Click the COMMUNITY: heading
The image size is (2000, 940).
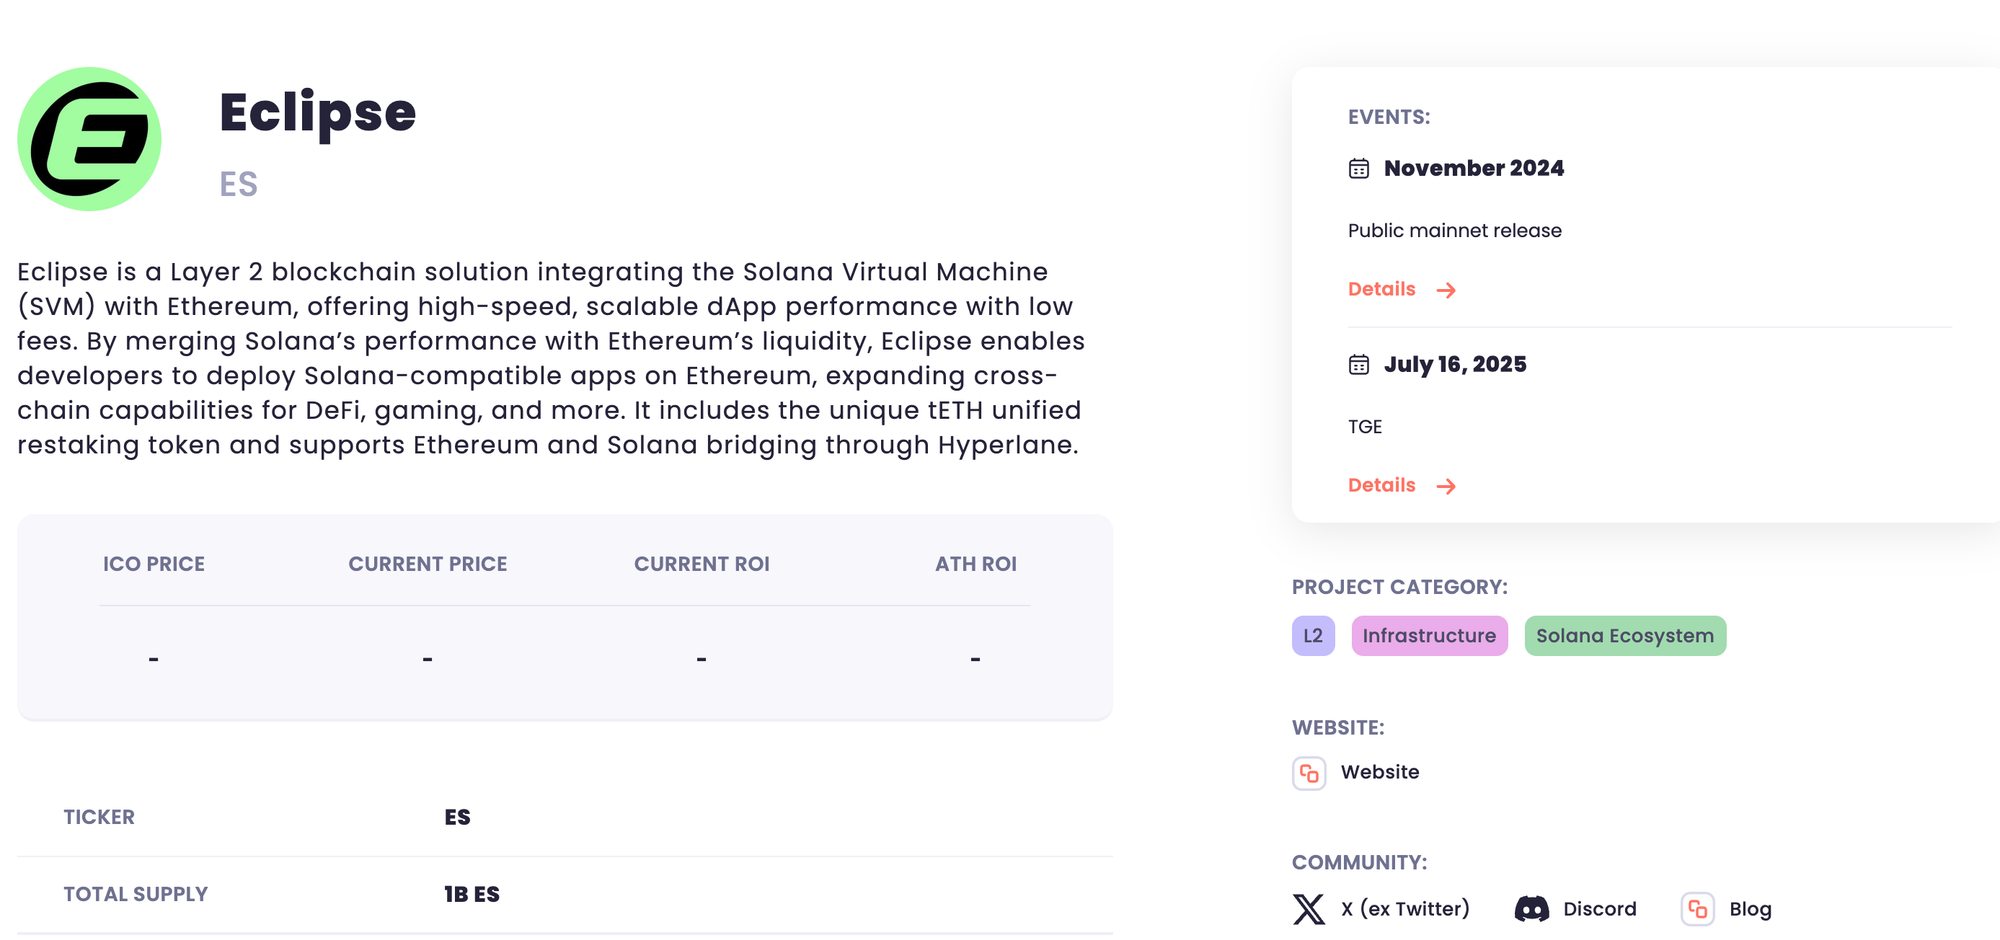click(1360, 863)
